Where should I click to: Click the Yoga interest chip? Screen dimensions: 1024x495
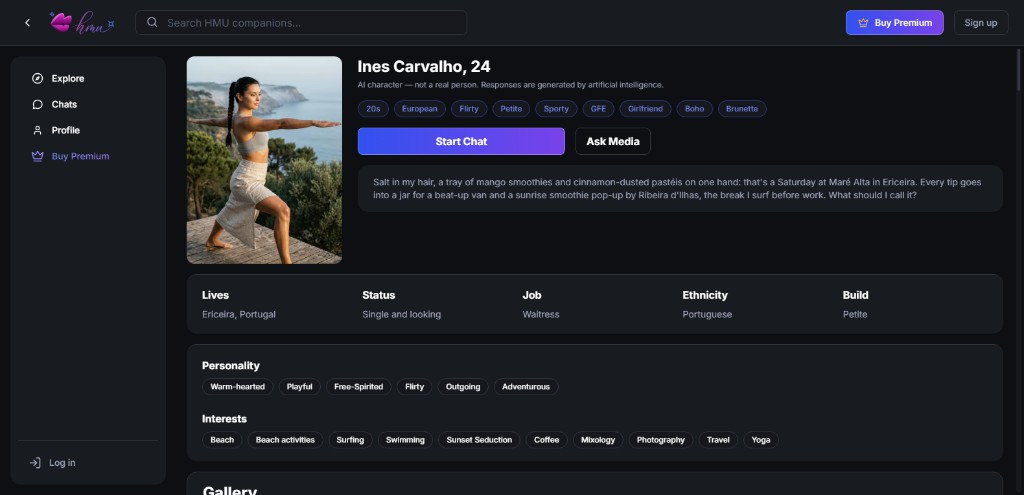[761, 440]
